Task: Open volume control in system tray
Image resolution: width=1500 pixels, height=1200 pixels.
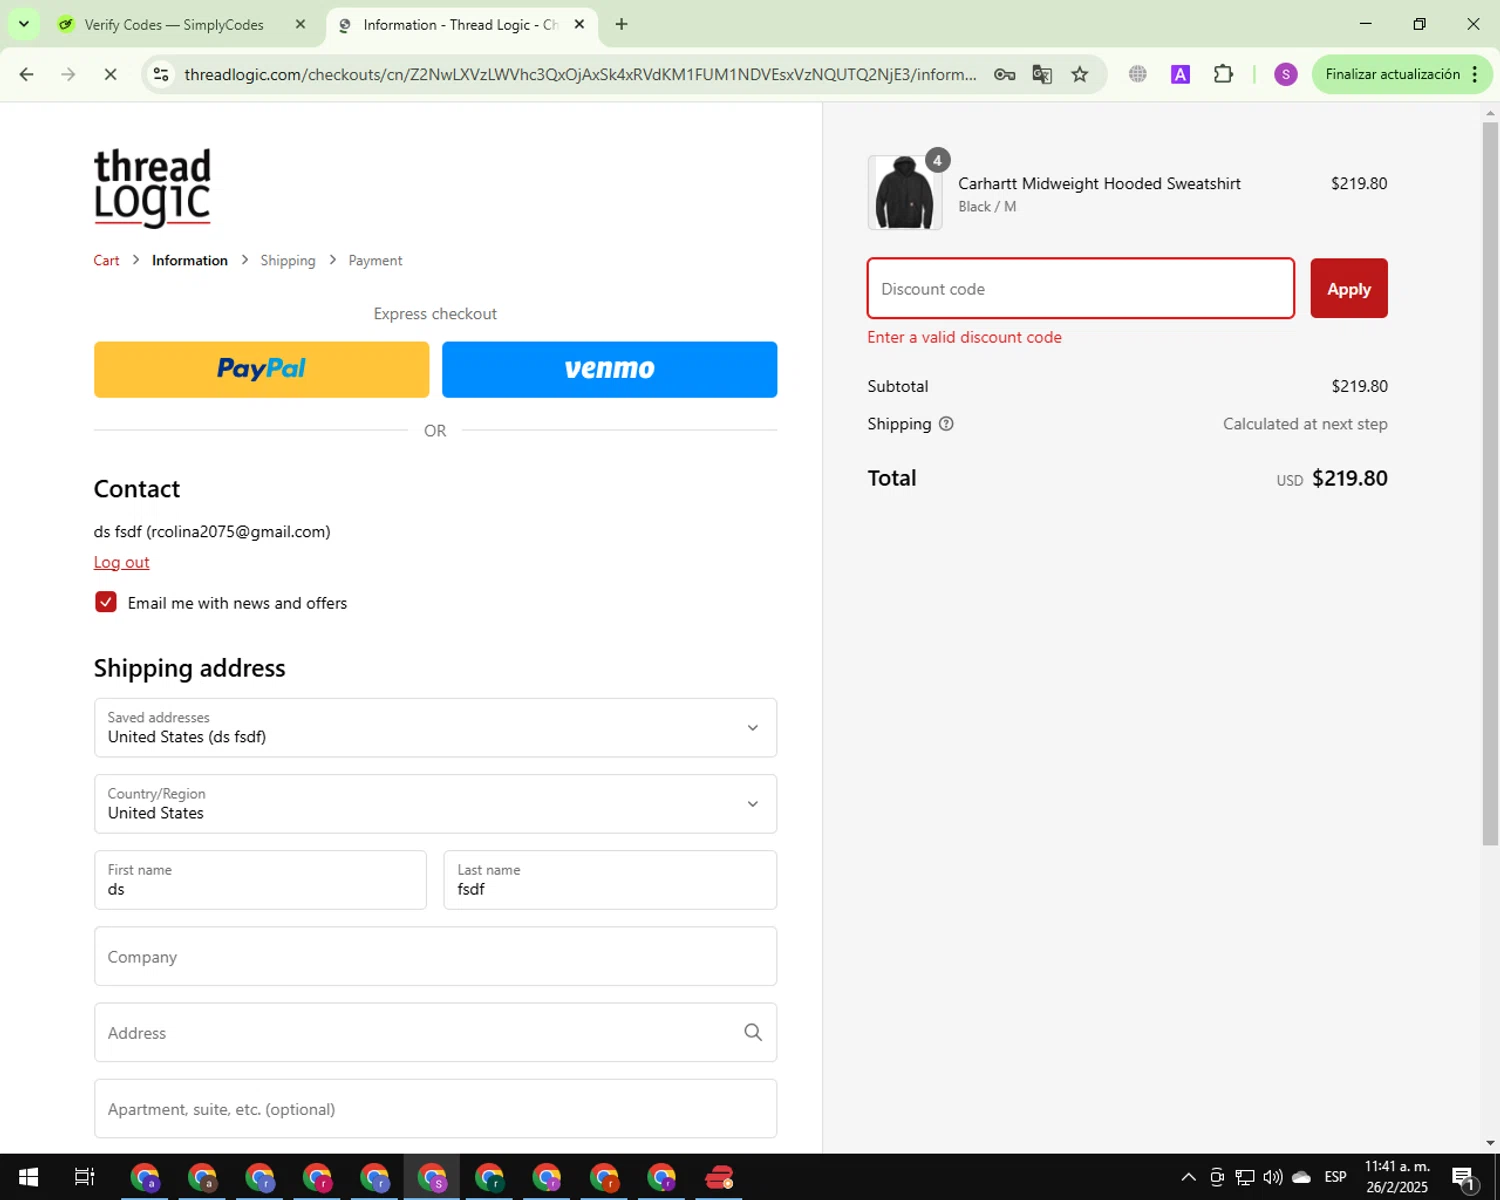Action: tap(1273, 1177)
